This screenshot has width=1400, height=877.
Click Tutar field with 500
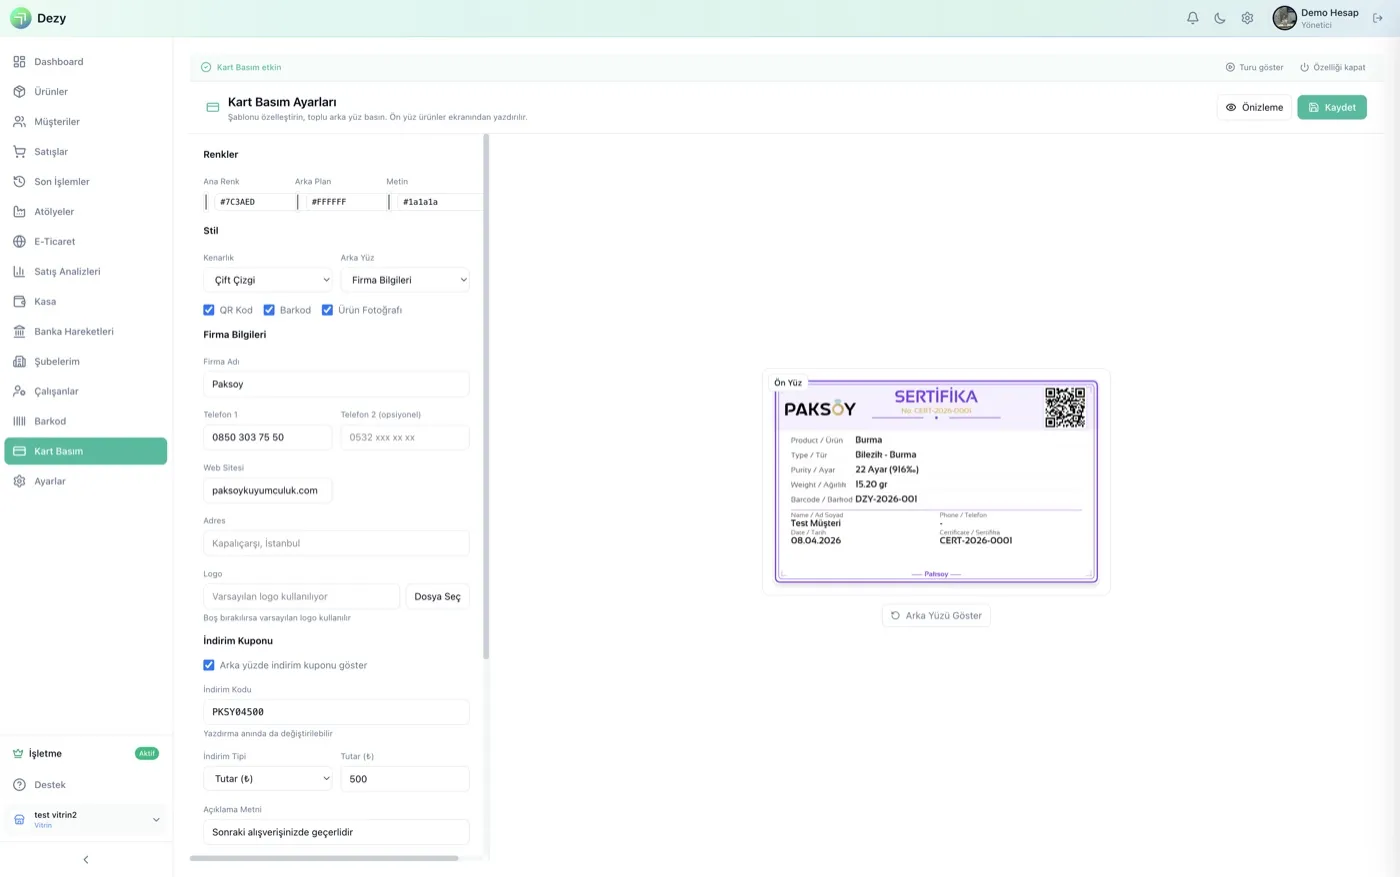(405, 779)
